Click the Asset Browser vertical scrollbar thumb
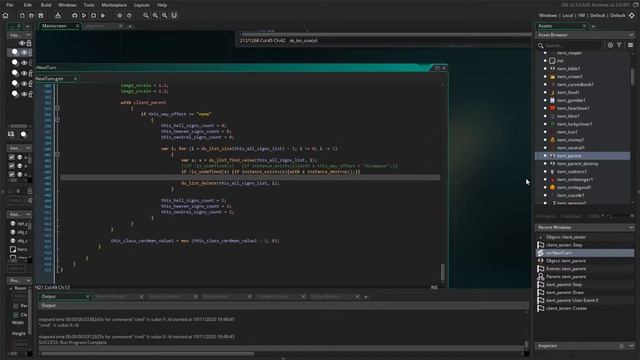The image size is (640, 360). [x=633, y=77]
